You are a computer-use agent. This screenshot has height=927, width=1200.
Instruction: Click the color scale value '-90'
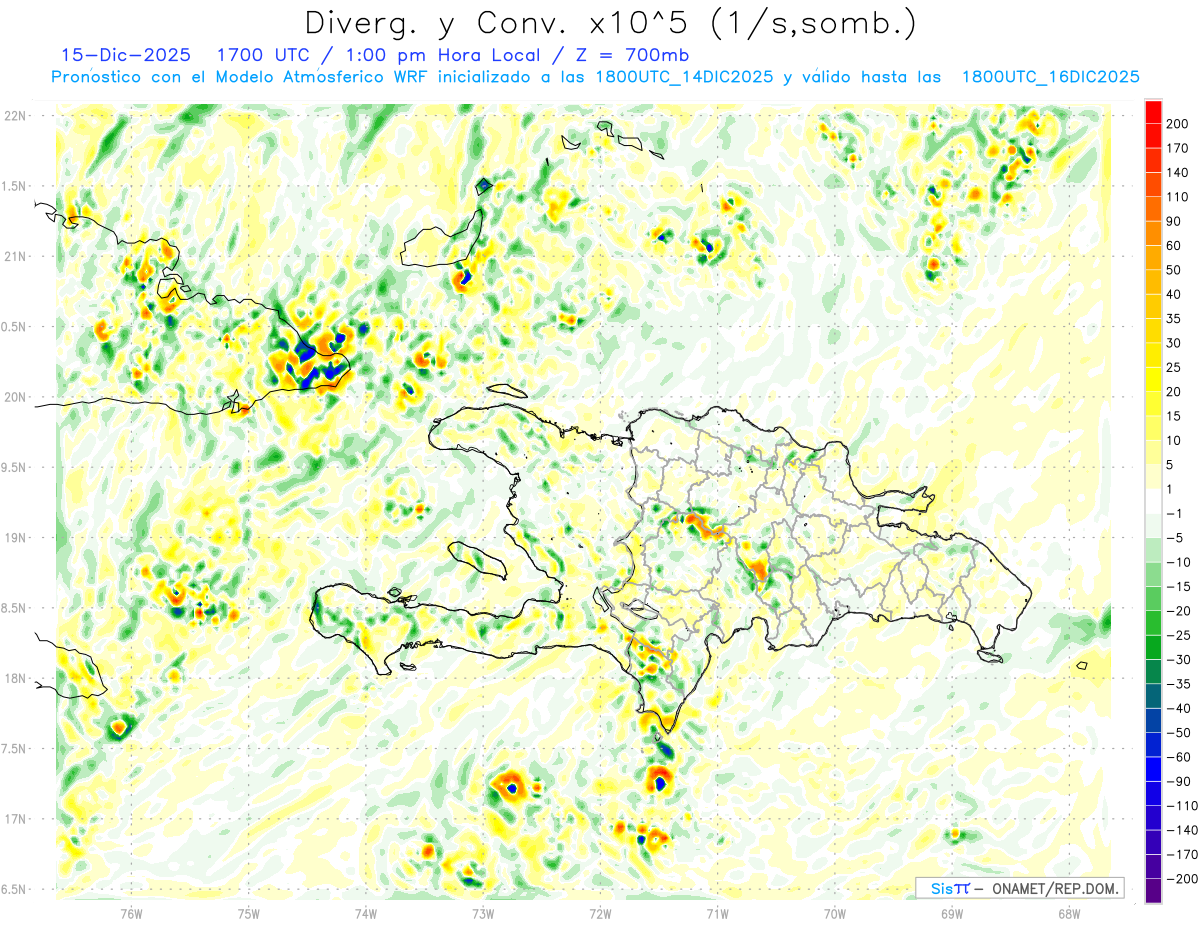(x=1177, y=782)
